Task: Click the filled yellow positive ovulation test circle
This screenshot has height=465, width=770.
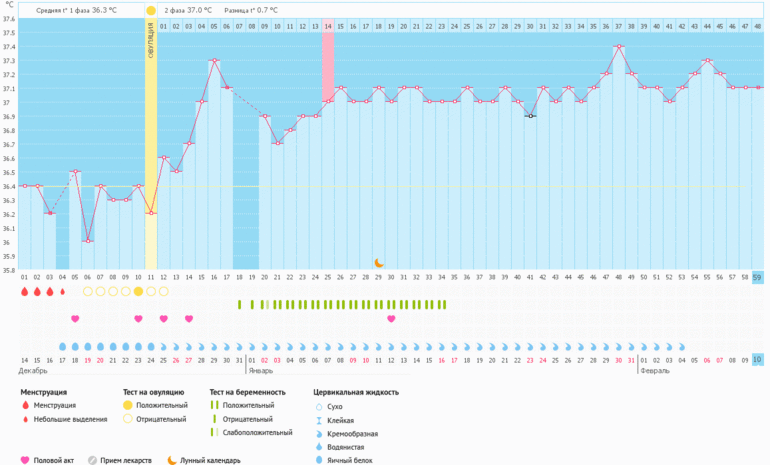Action: click(138, 291)
